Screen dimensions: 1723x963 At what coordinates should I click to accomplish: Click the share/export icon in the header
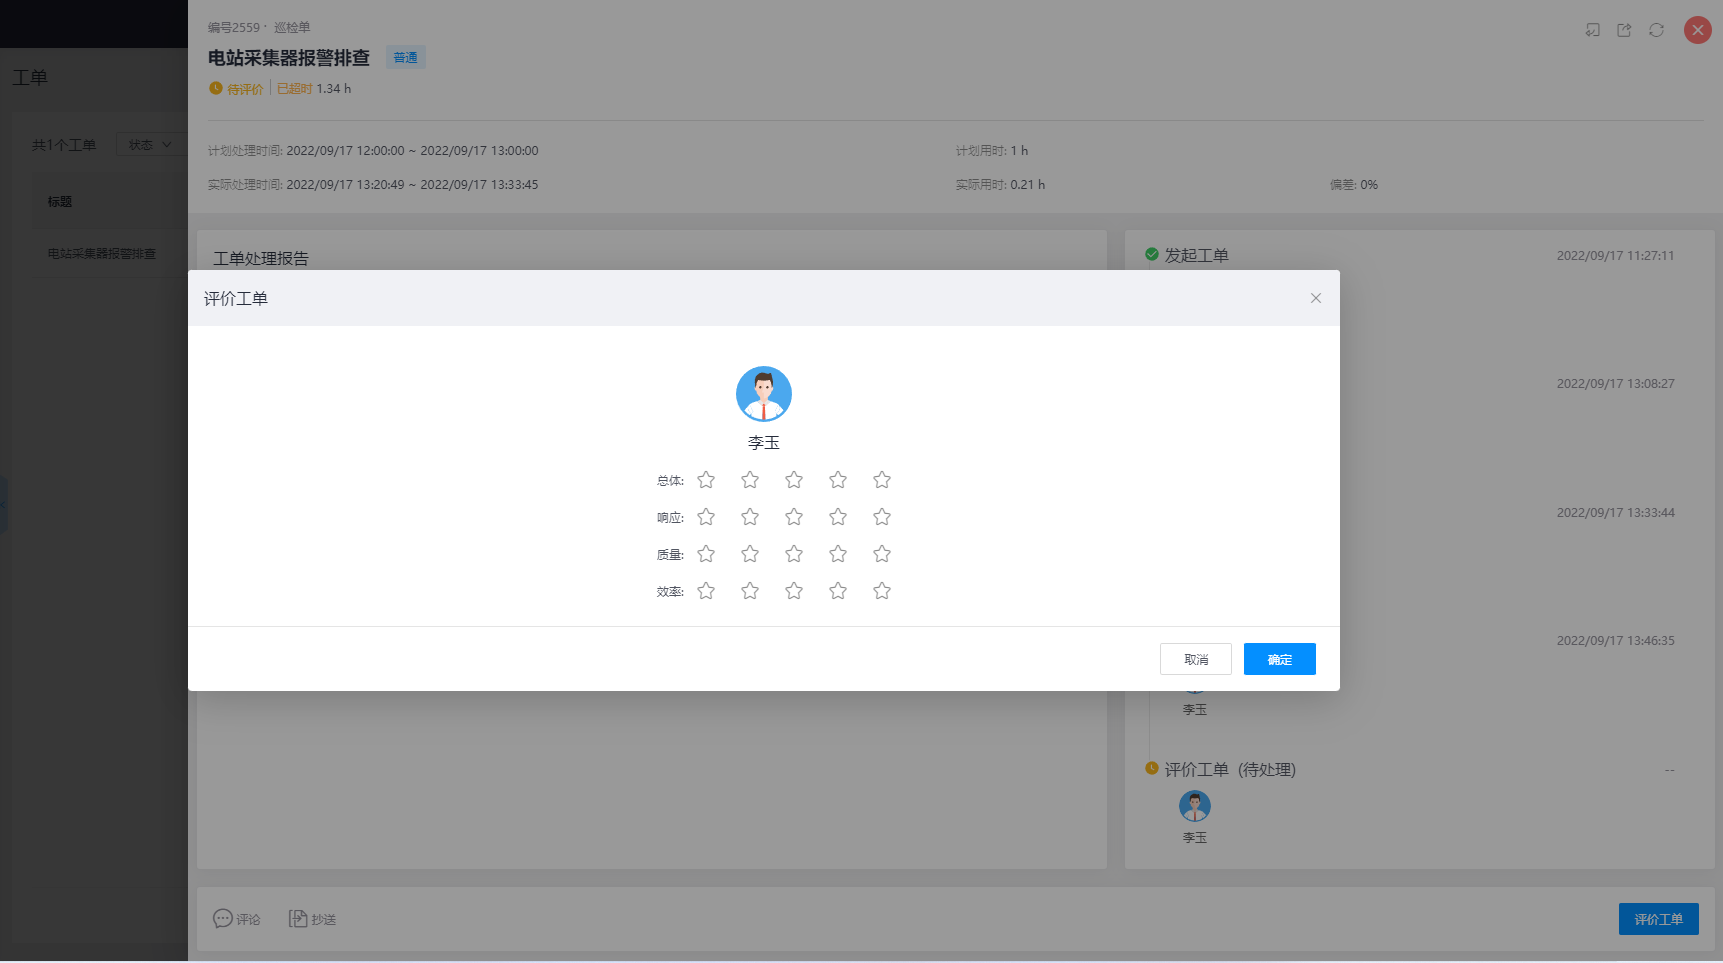pos(1624,30)
